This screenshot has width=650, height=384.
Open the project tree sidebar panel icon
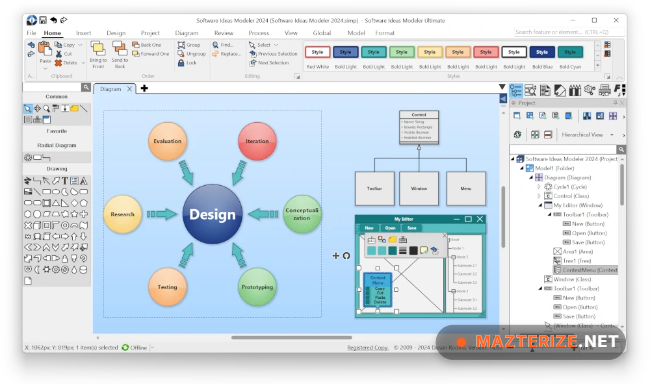pos(516,90)
